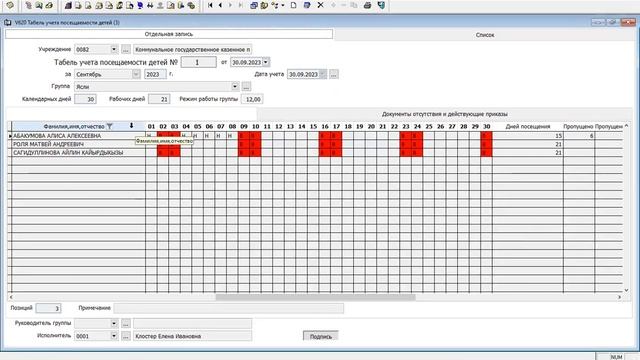Open Документы отсутствия и действующие приказы tab

(x=444, y=114)
